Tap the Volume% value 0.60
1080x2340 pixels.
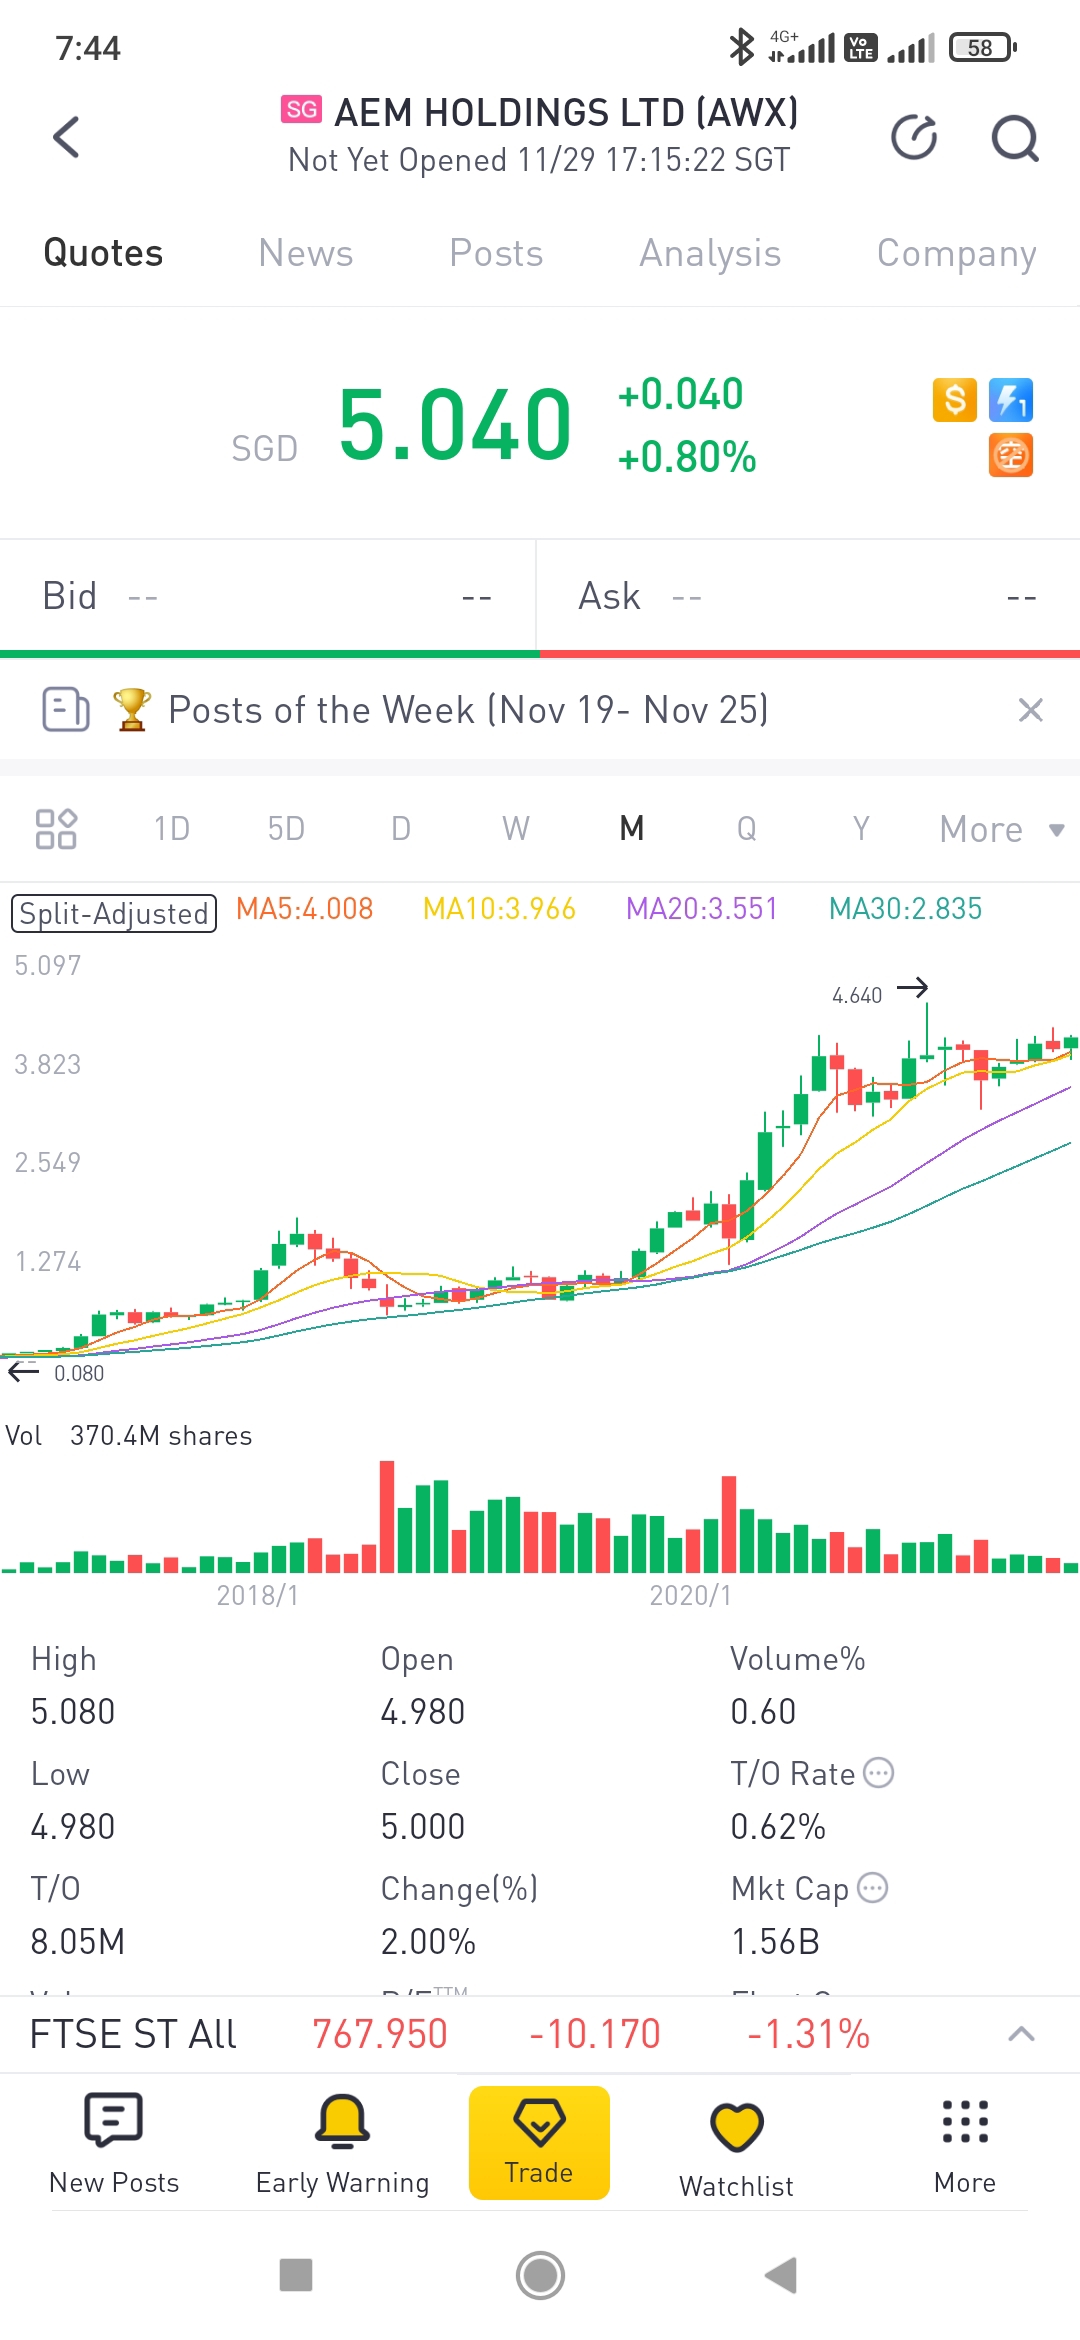[763, 1712]
